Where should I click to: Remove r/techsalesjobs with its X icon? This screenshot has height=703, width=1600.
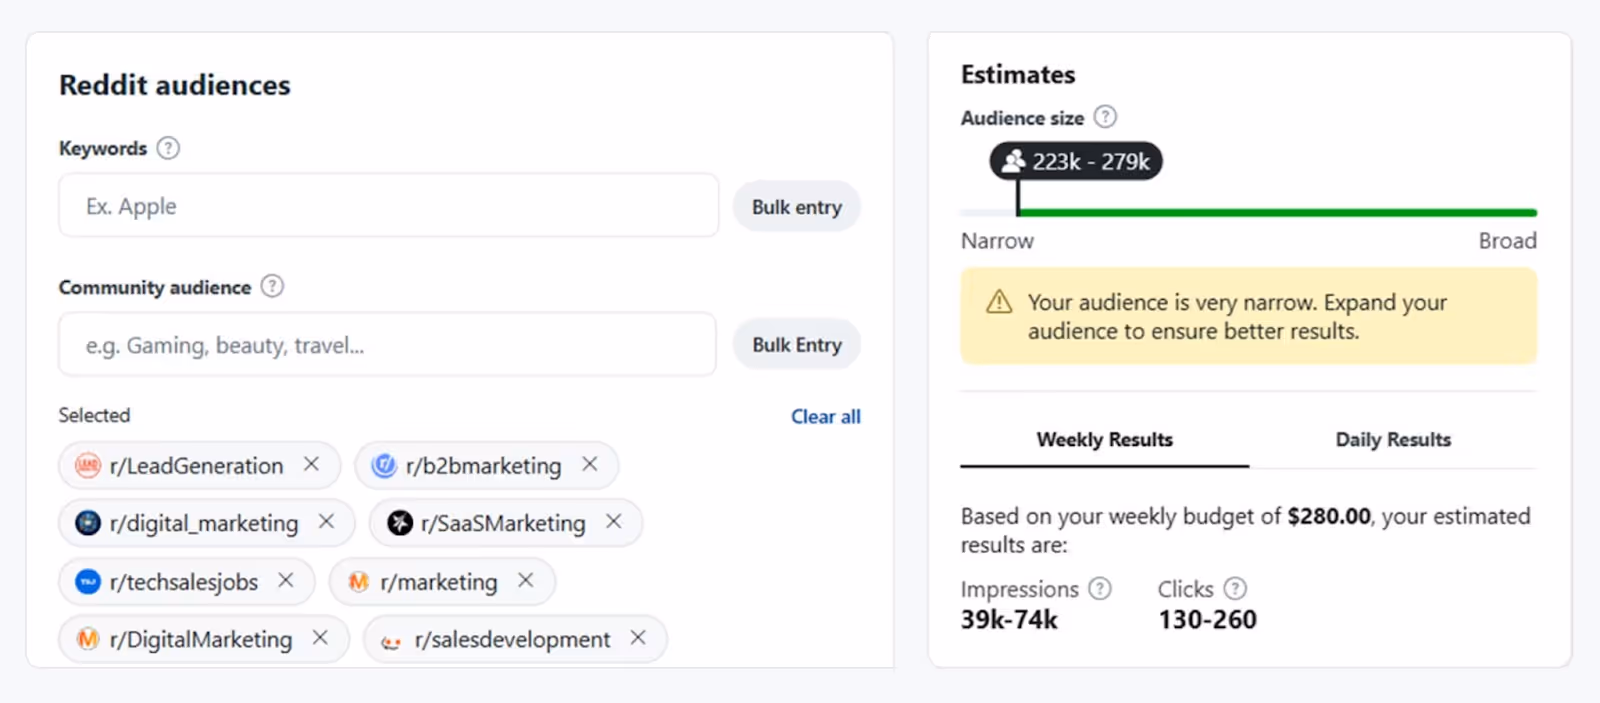click(x=286, y=580)
